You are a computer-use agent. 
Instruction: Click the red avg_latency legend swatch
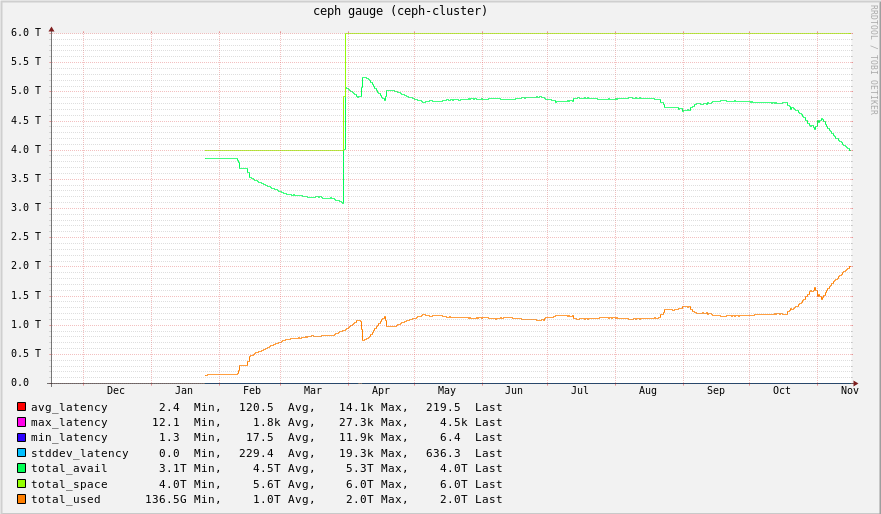coord(21,407)
